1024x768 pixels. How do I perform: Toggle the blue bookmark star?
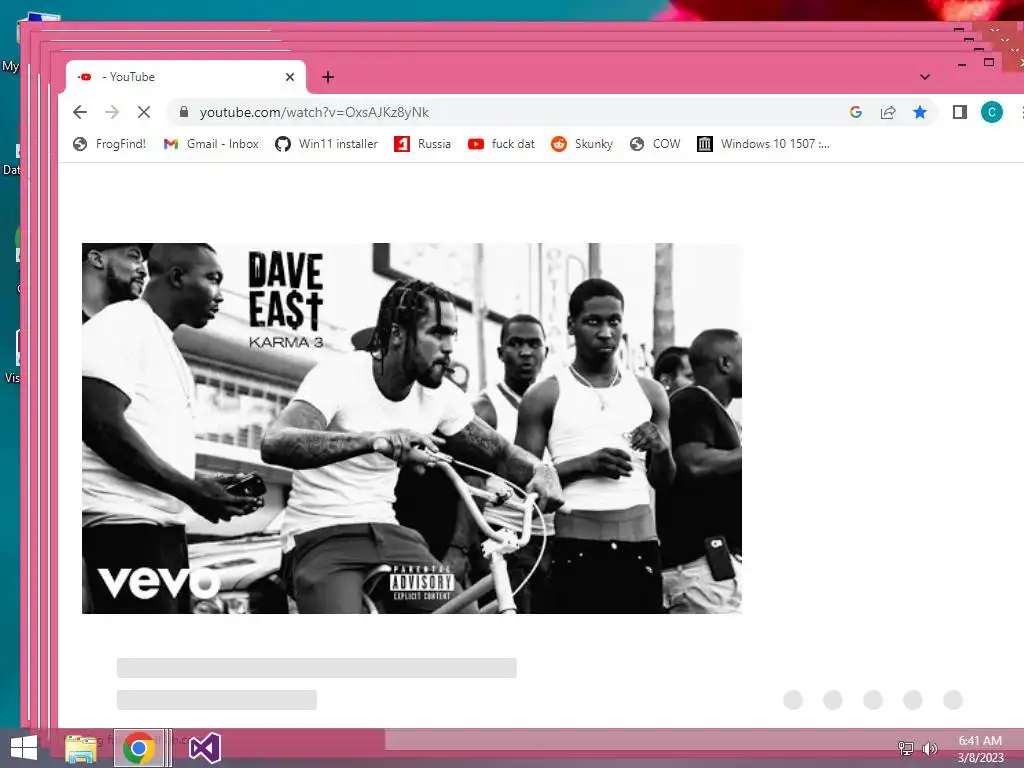tap(920, 112)
